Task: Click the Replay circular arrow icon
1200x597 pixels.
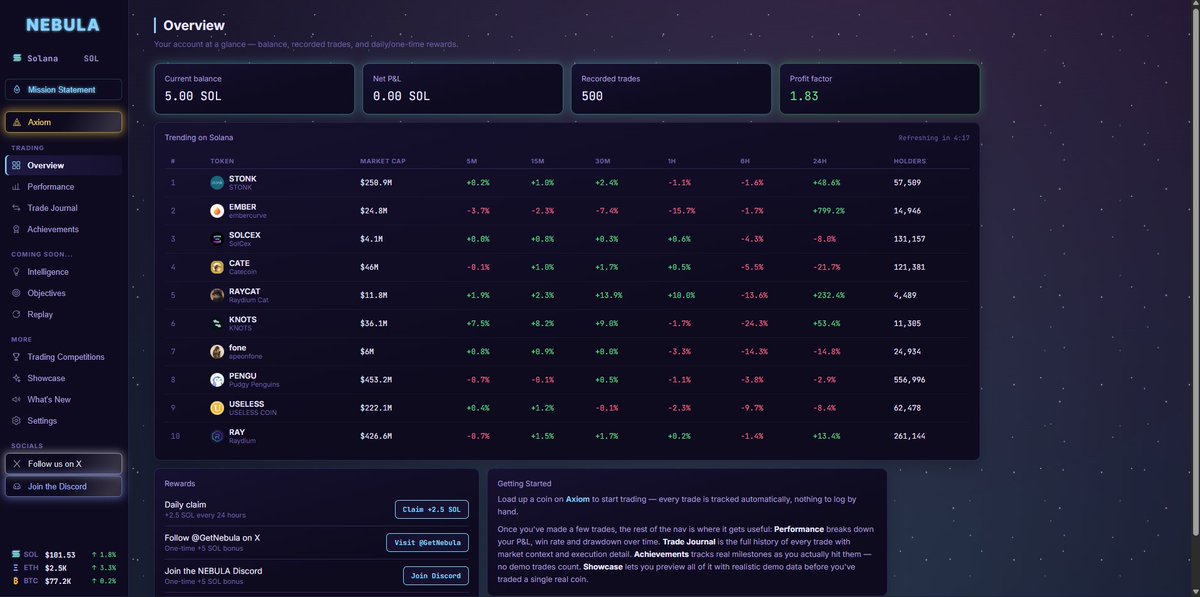Action: coord(16,314)
